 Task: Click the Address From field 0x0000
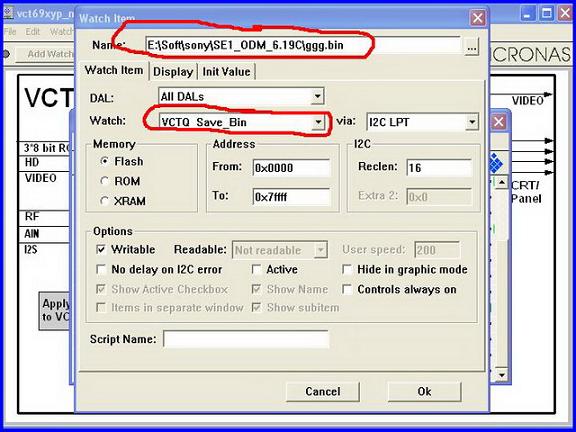coord(291,168)
